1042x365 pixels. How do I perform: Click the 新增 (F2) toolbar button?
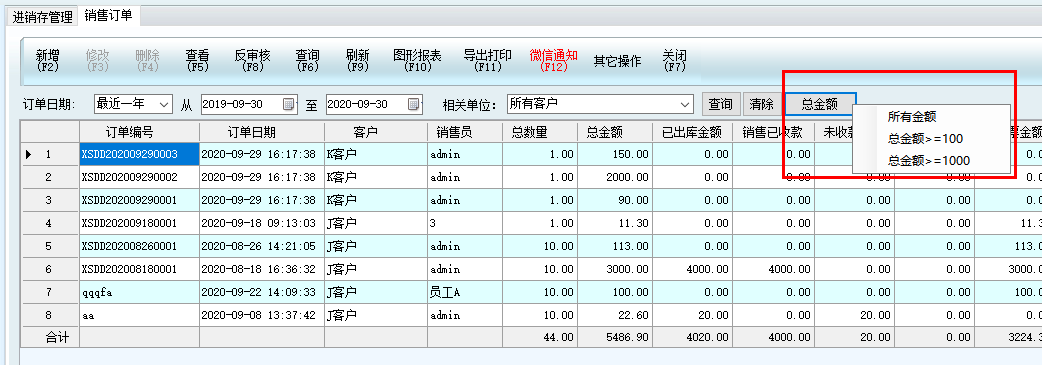[x=47, y=61]
